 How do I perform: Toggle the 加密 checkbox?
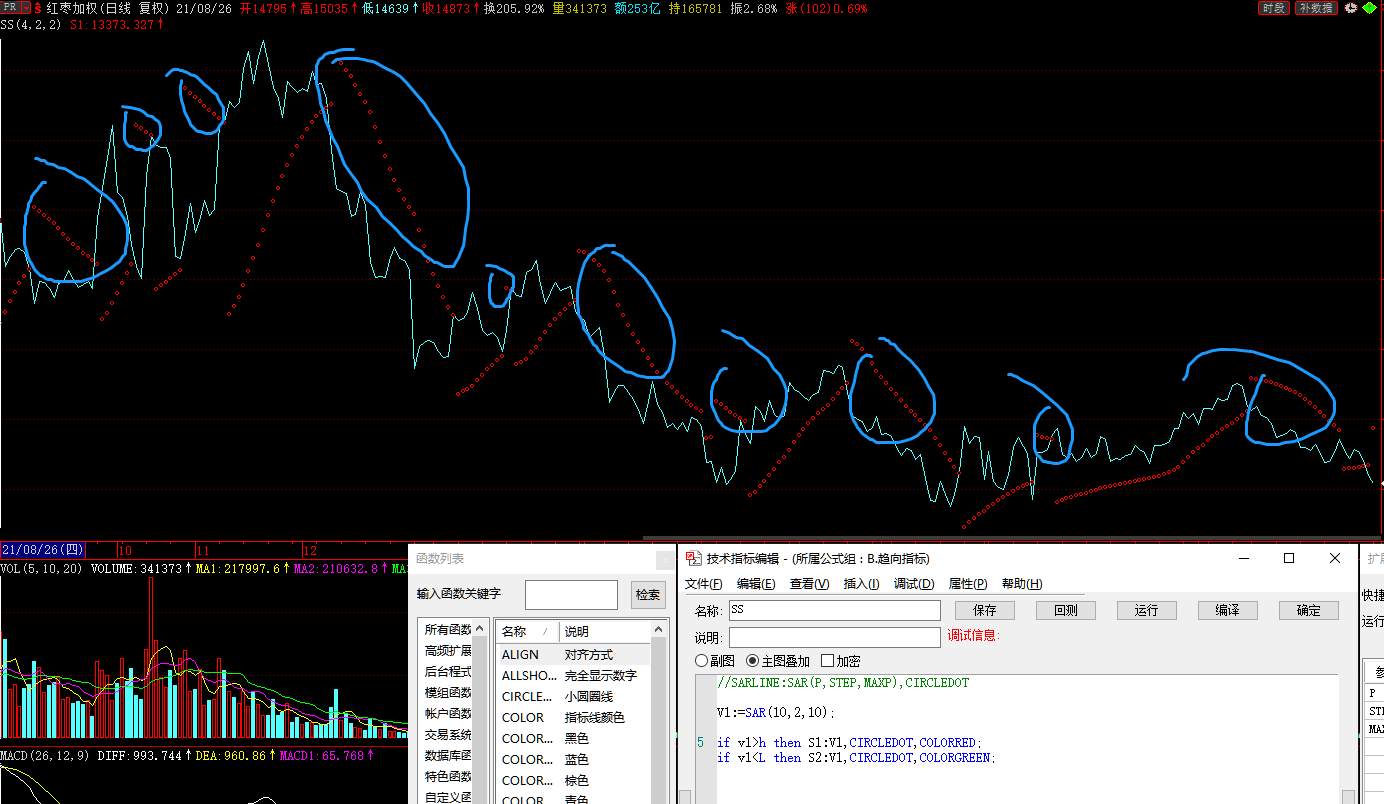[841, 661]
